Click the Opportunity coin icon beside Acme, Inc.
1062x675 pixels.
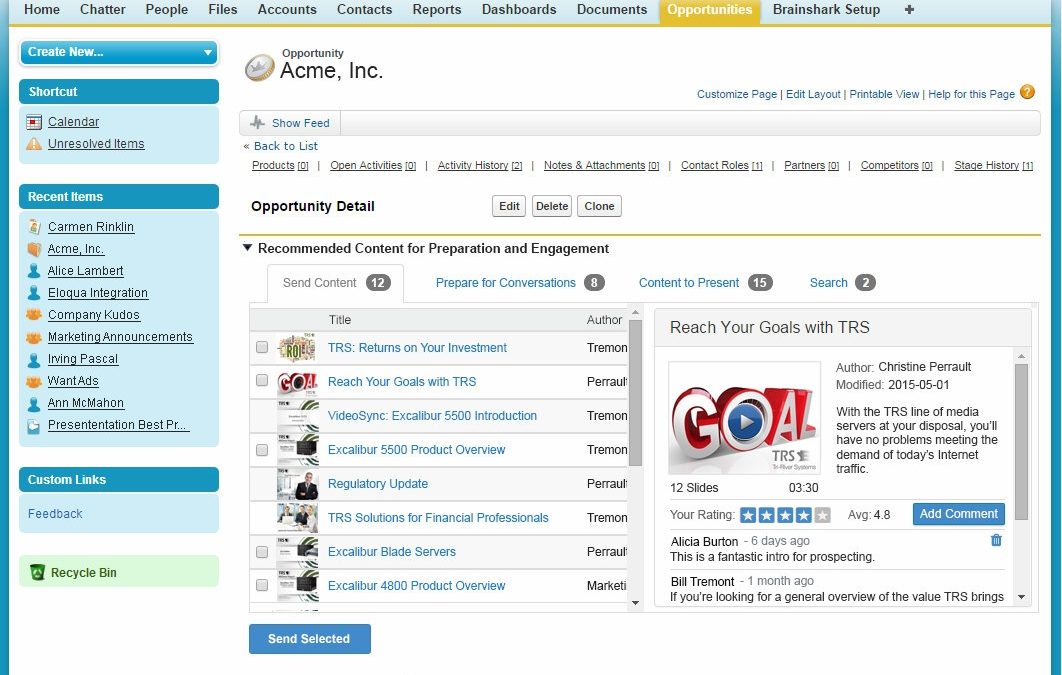point(259,68)
